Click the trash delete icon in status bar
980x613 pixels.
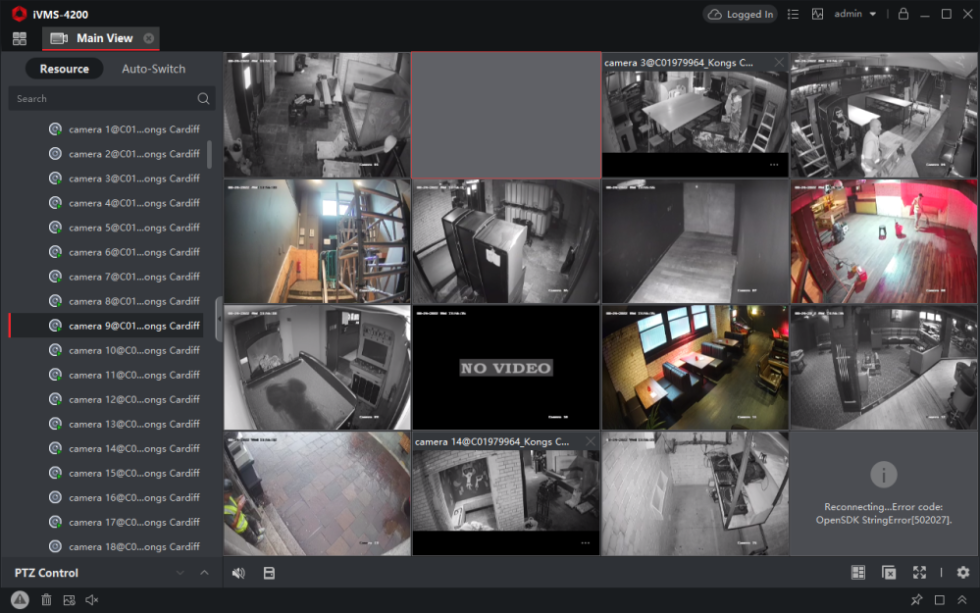[x=46, y=600]
